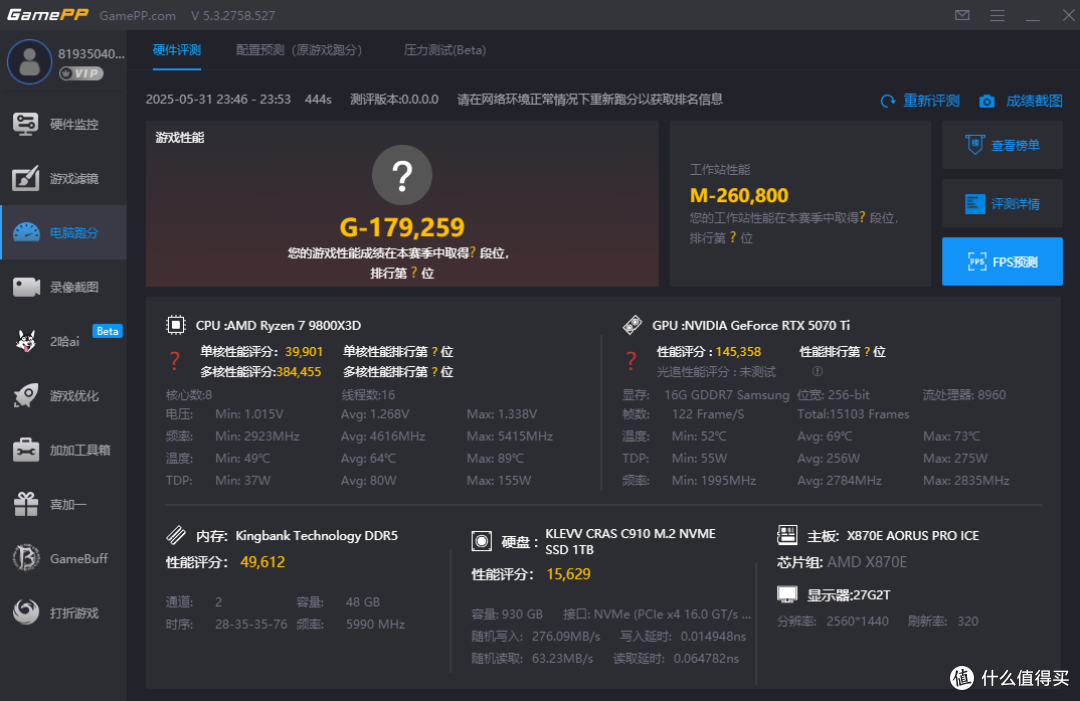Open the 硬件监控 hardware monitor icon

25,124
